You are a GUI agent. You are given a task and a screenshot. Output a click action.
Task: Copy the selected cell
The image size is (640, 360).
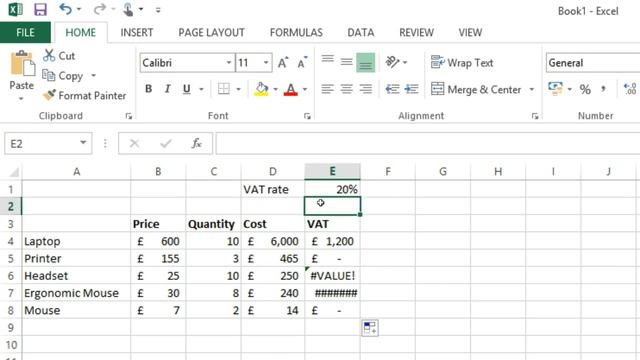[x=63, y=76]
